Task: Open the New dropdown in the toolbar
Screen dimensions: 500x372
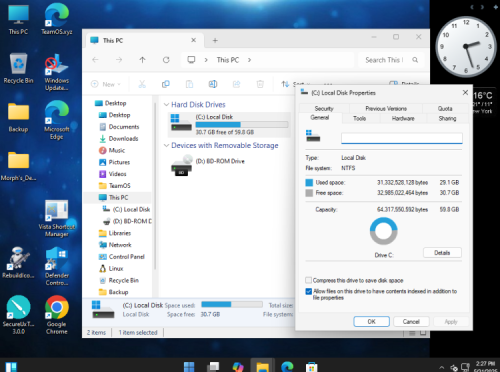Action: pyautogui.click(x=106, y=84)
